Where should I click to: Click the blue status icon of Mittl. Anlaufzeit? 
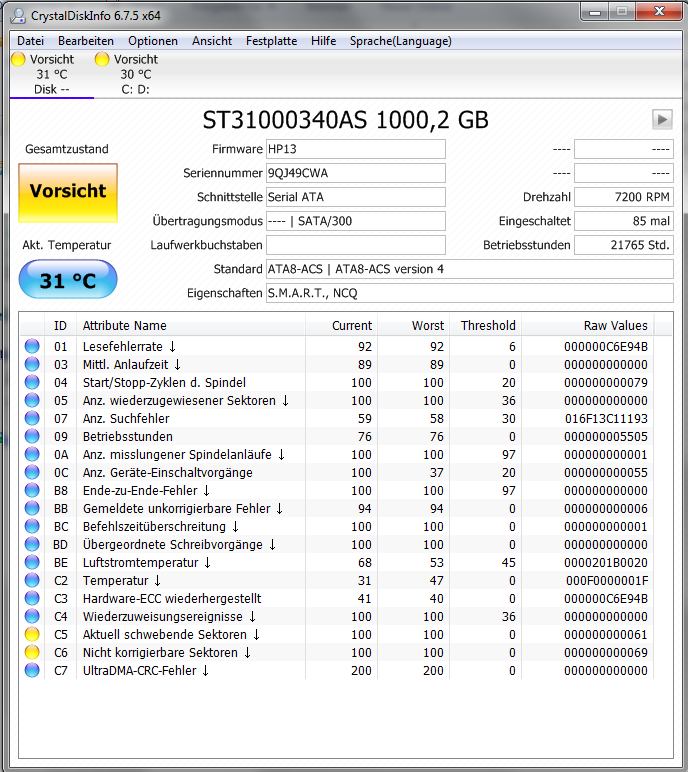32,364
